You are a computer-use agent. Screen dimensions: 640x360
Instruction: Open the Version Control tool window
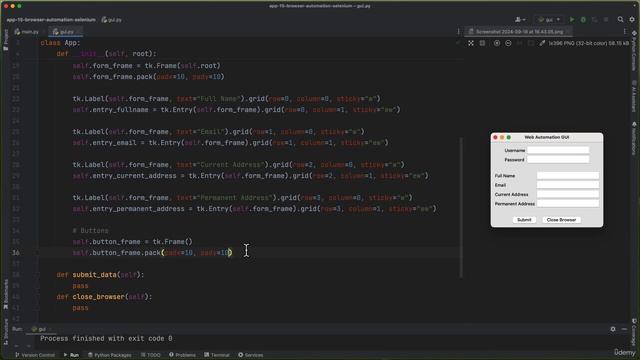35,355
